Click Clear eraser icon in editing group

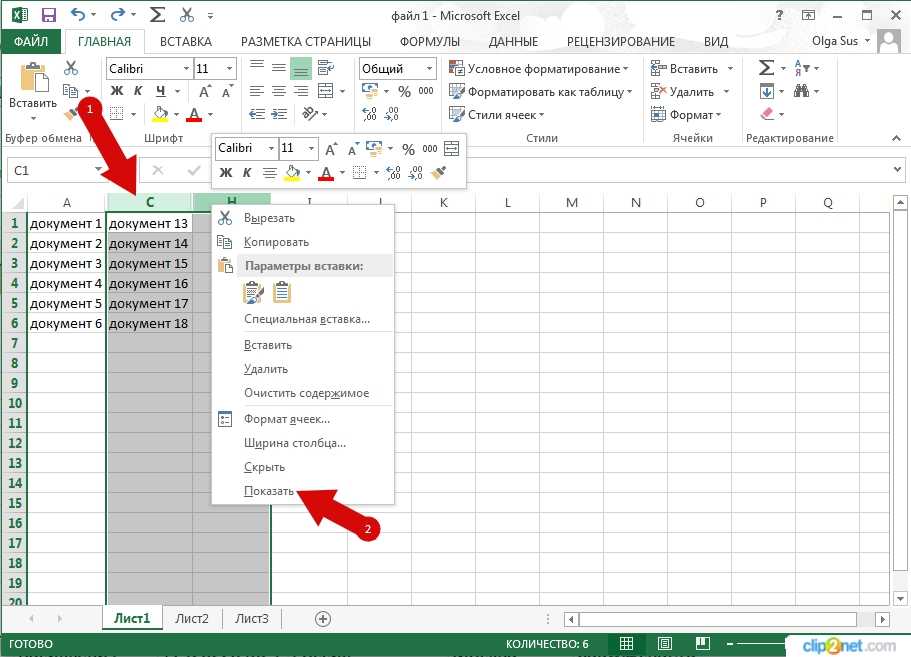[767, 114]
